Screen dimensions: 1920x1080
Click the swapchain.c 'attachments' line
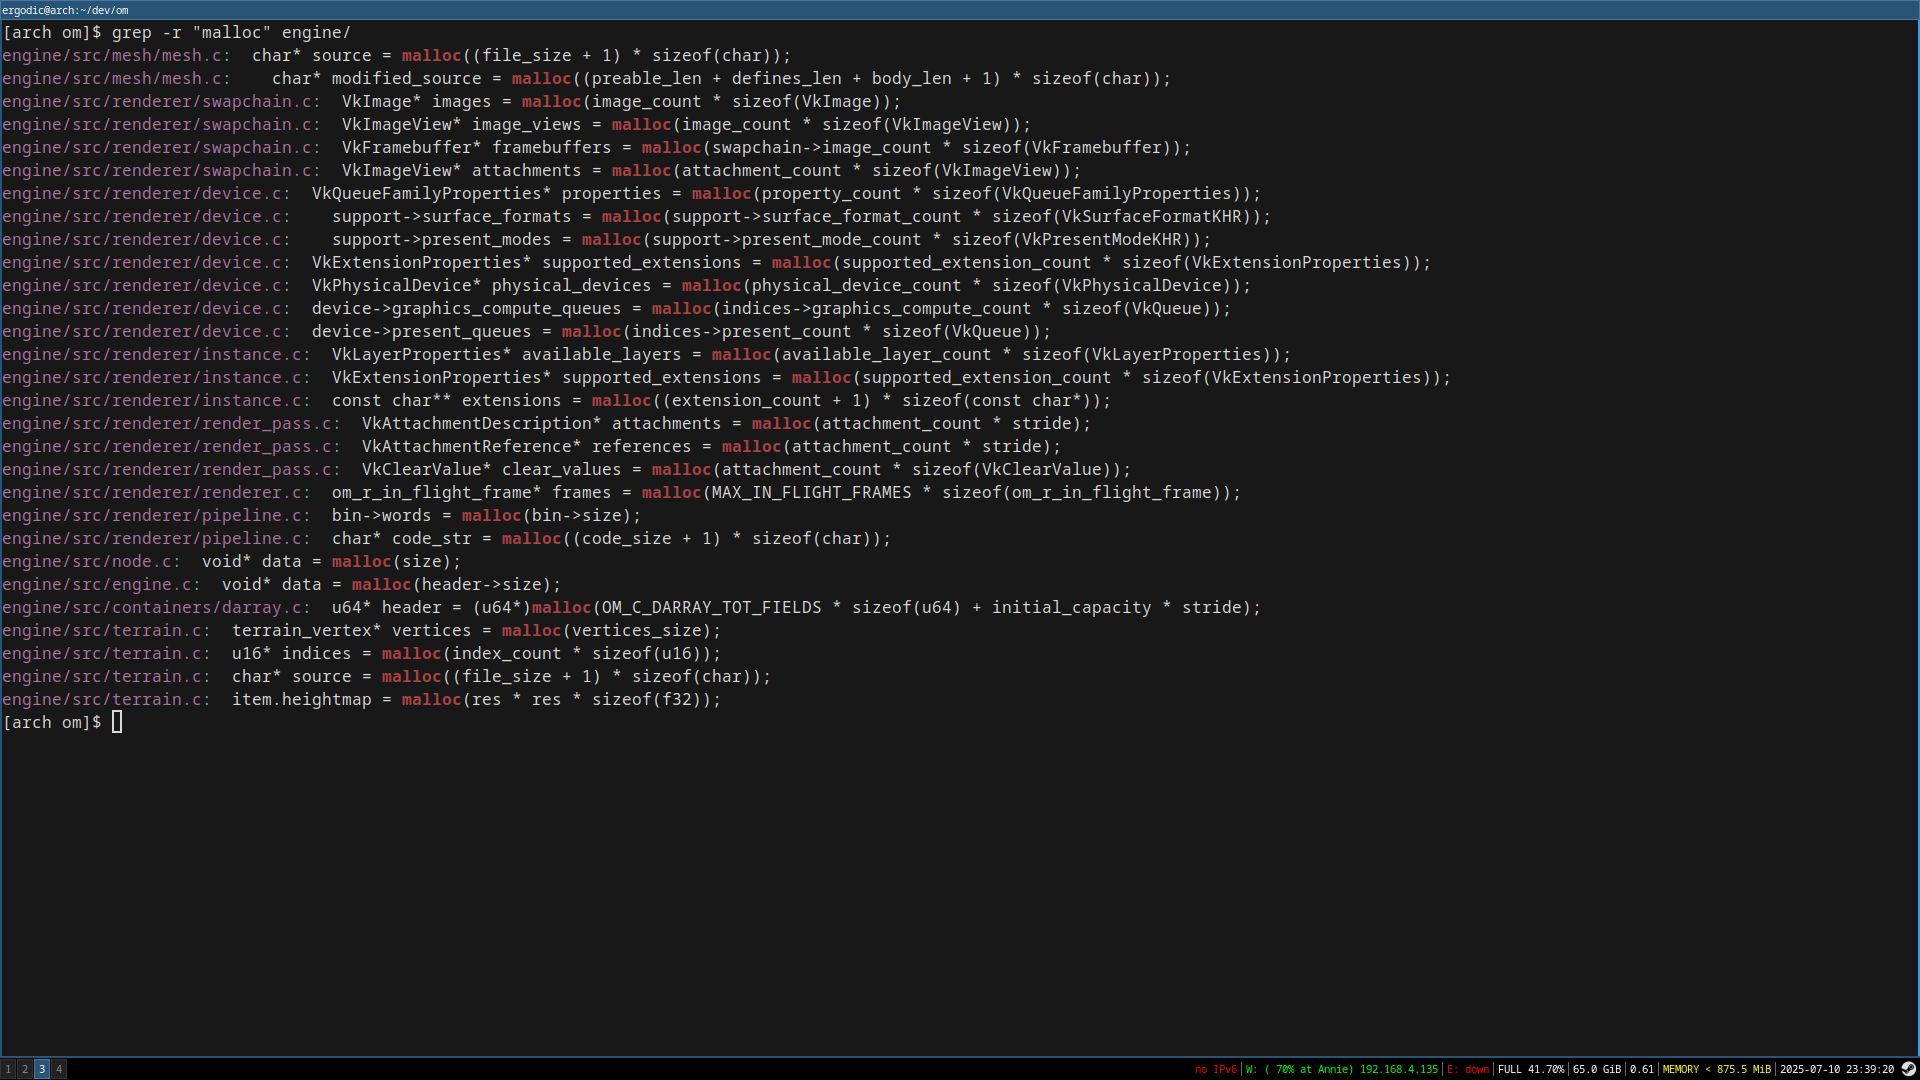pos(541,171)
